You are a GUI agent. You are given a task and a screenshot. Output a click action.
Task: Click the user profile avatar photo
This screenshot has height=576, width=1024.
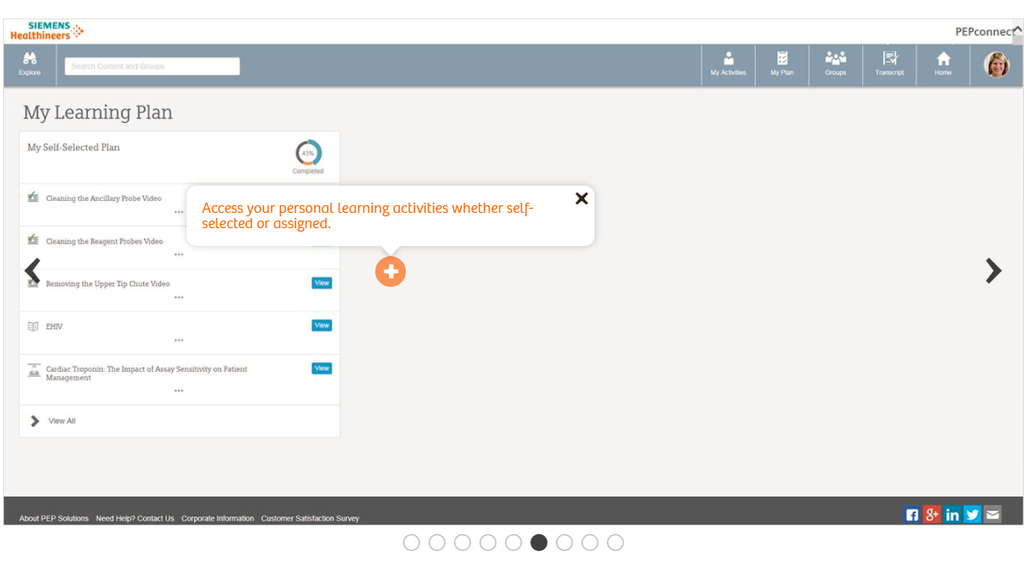pos(996,65)
